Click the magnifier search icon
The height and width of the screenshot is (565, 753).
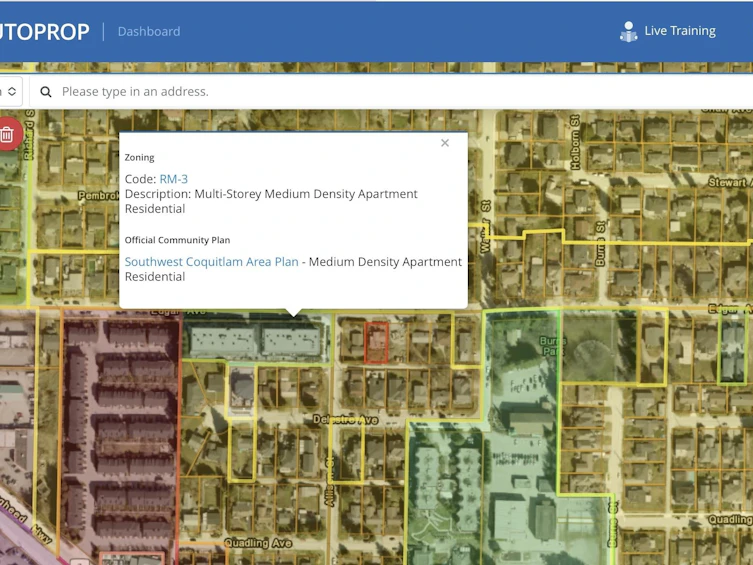[x=46, y=92]
